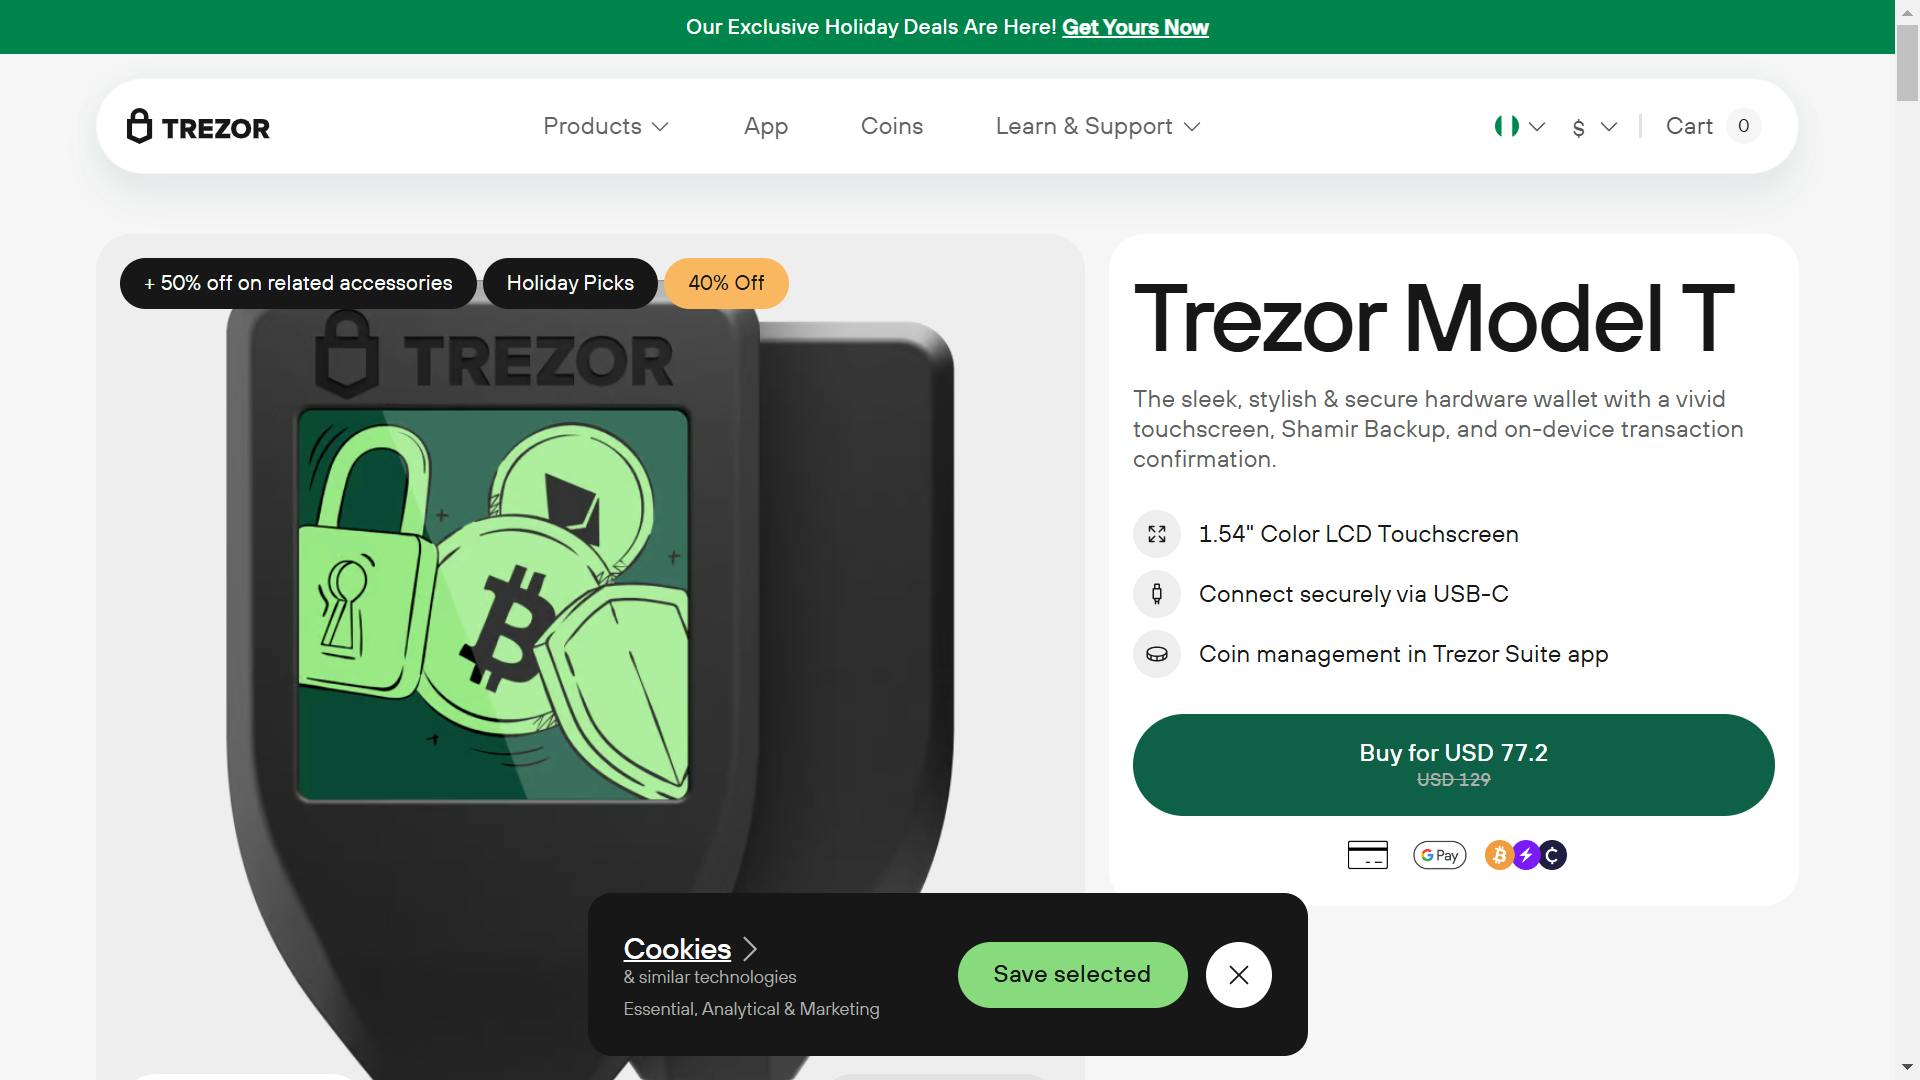Click the USB-C connection icon
The height and width of the screenshot is (1080, 1920).
pos(1155,593)
